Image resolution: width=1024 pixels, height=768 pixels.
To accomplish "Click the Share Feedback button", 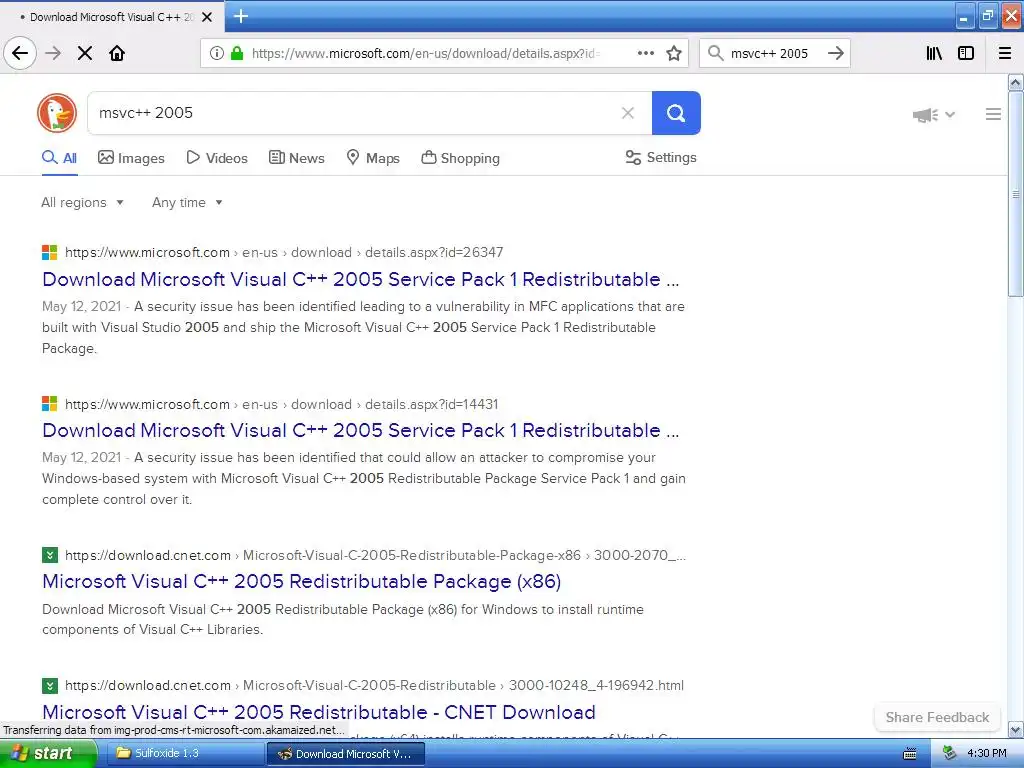I will (937, 717).
